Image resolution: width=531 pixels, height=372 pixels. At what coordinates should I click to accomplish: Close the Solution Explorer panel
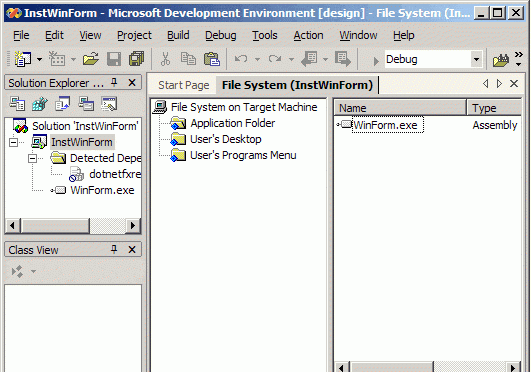[132, 82]
